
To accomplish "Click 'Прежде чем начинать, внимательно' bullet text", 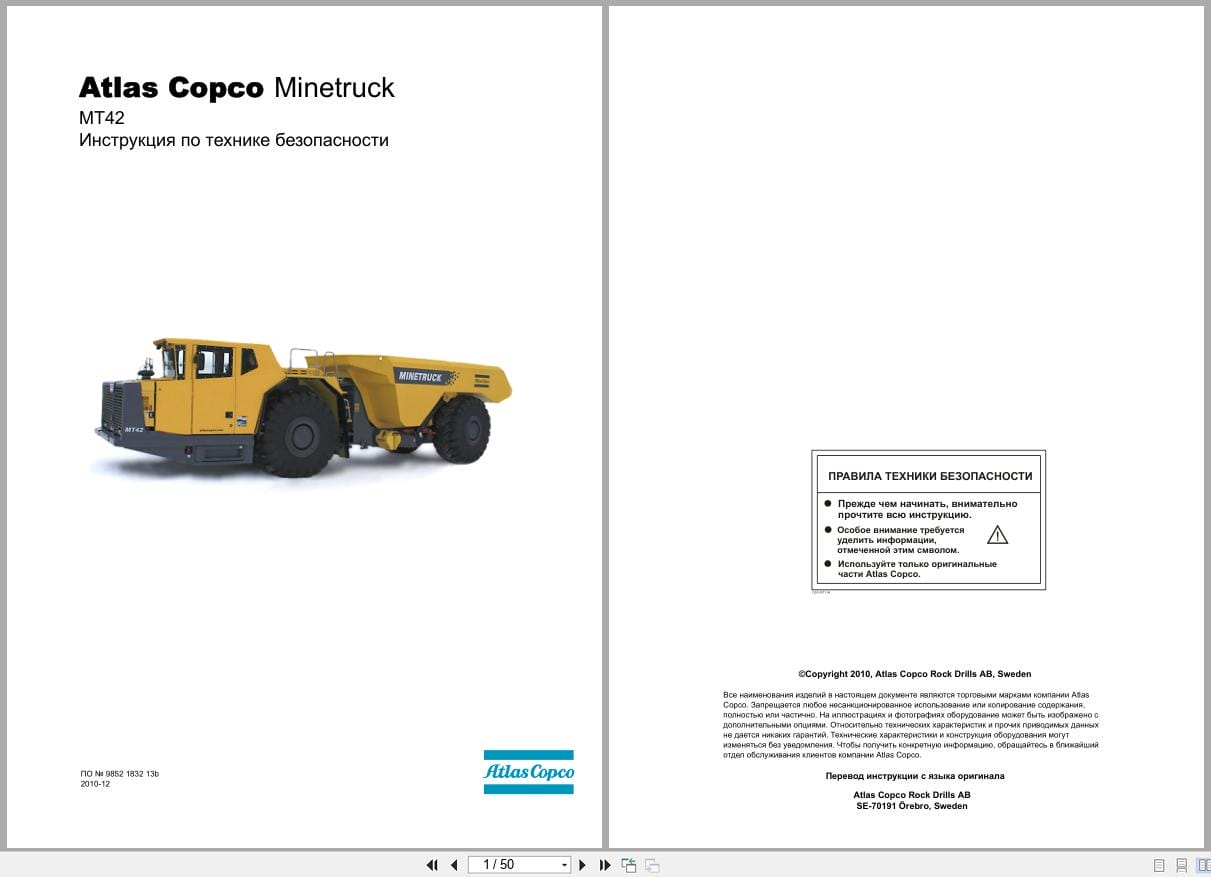I will pyautogui.click(x=927, y=504).
